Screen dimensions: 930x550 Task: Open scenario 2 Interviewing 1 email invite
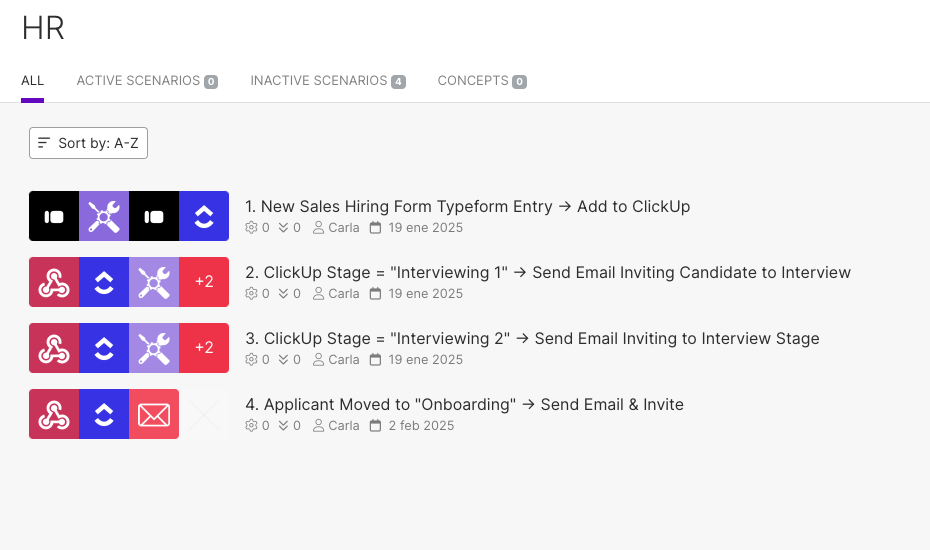pos(548,272)
